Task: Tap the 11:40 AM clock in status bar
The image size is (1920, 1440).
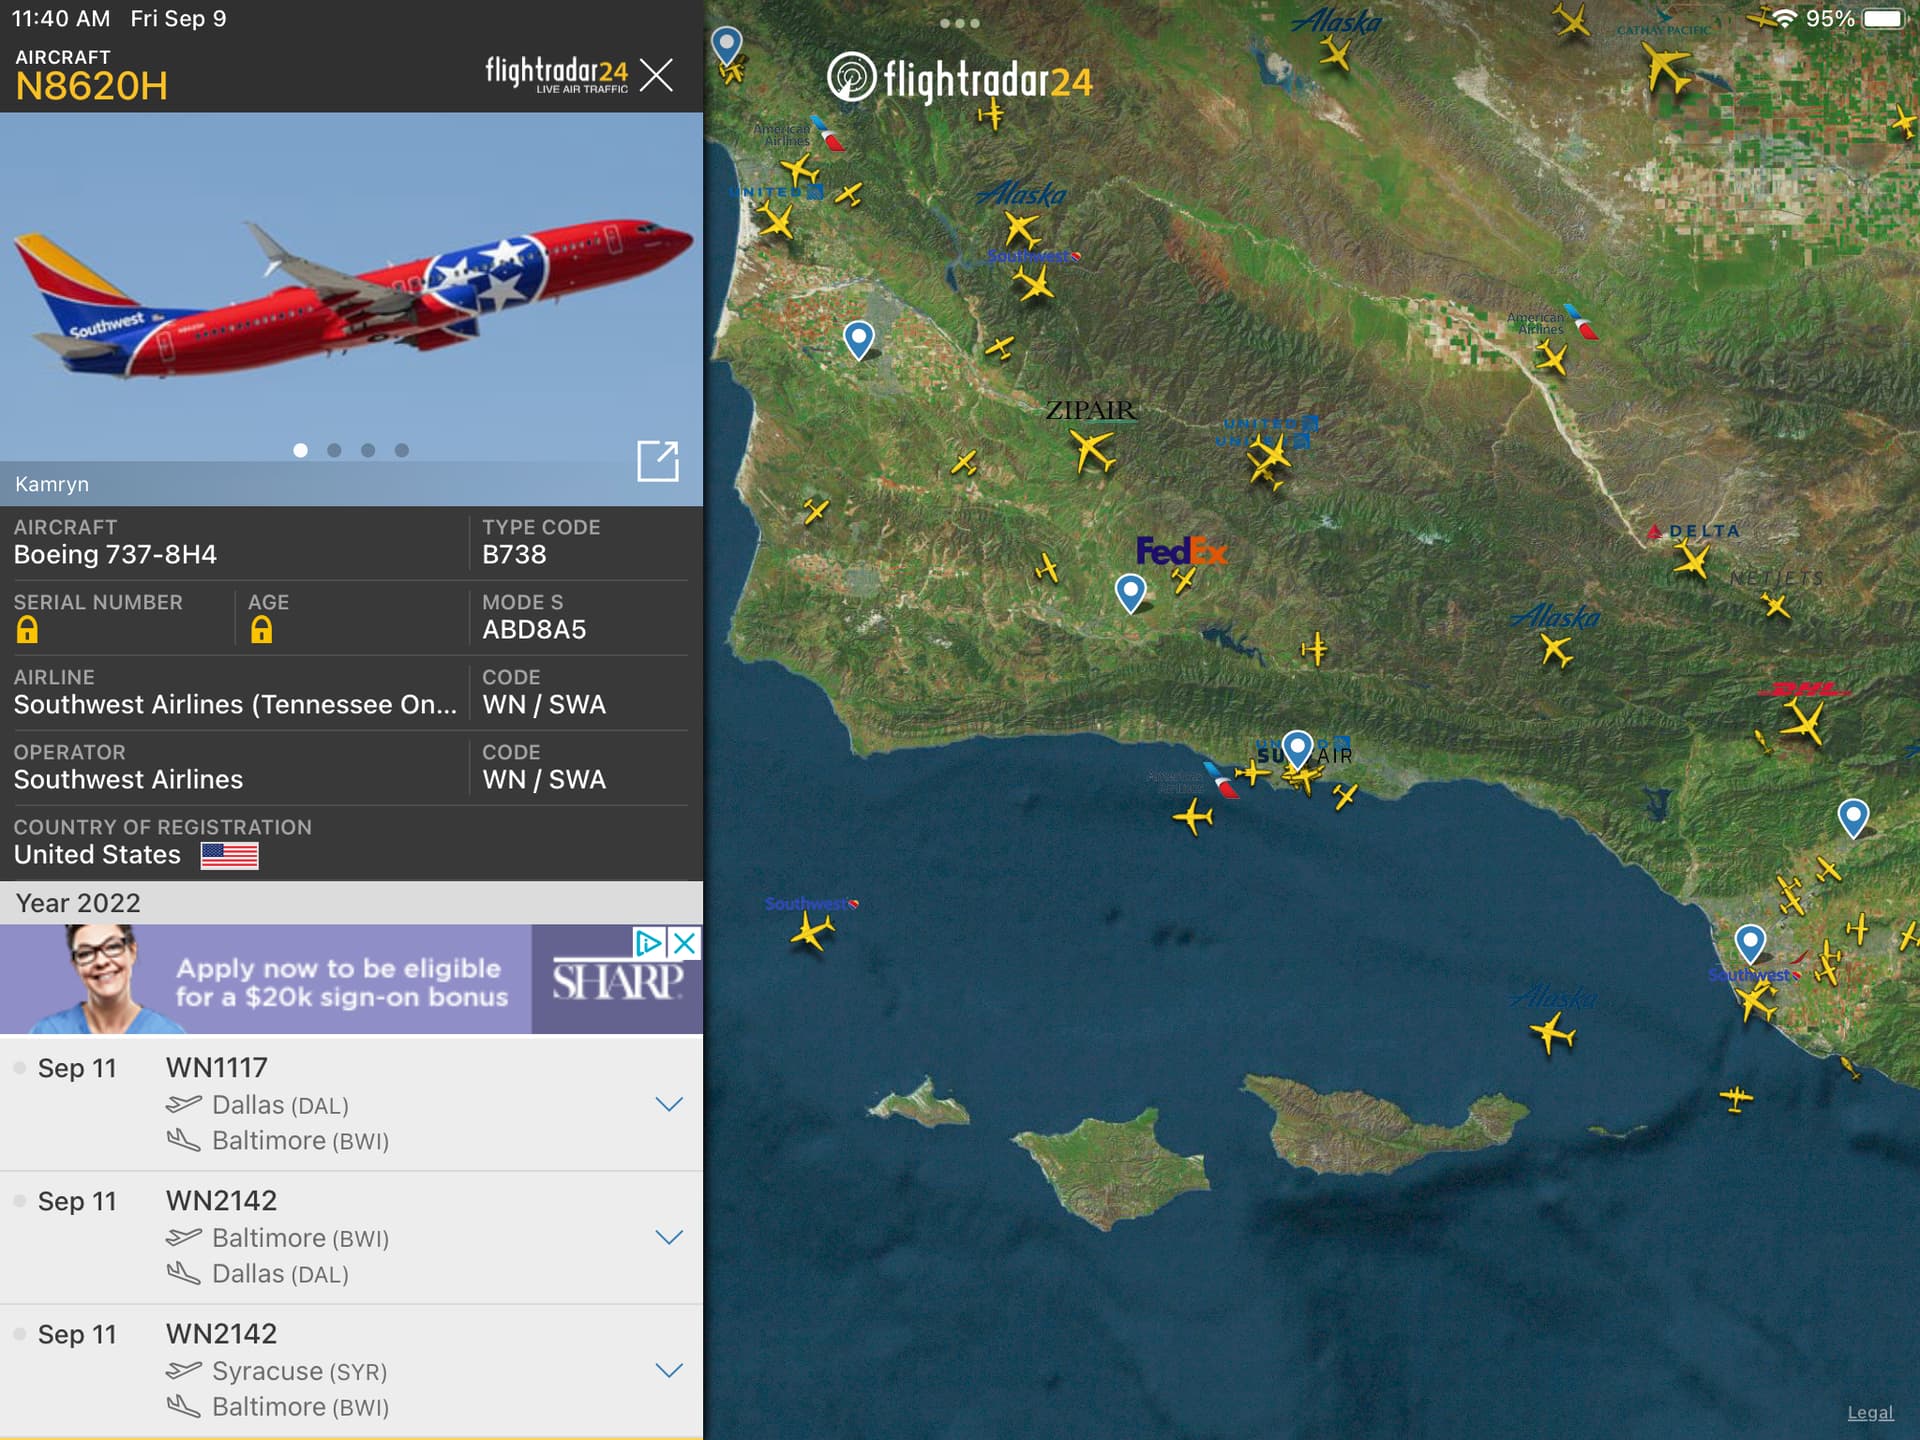Action: (x=60, y=19)
